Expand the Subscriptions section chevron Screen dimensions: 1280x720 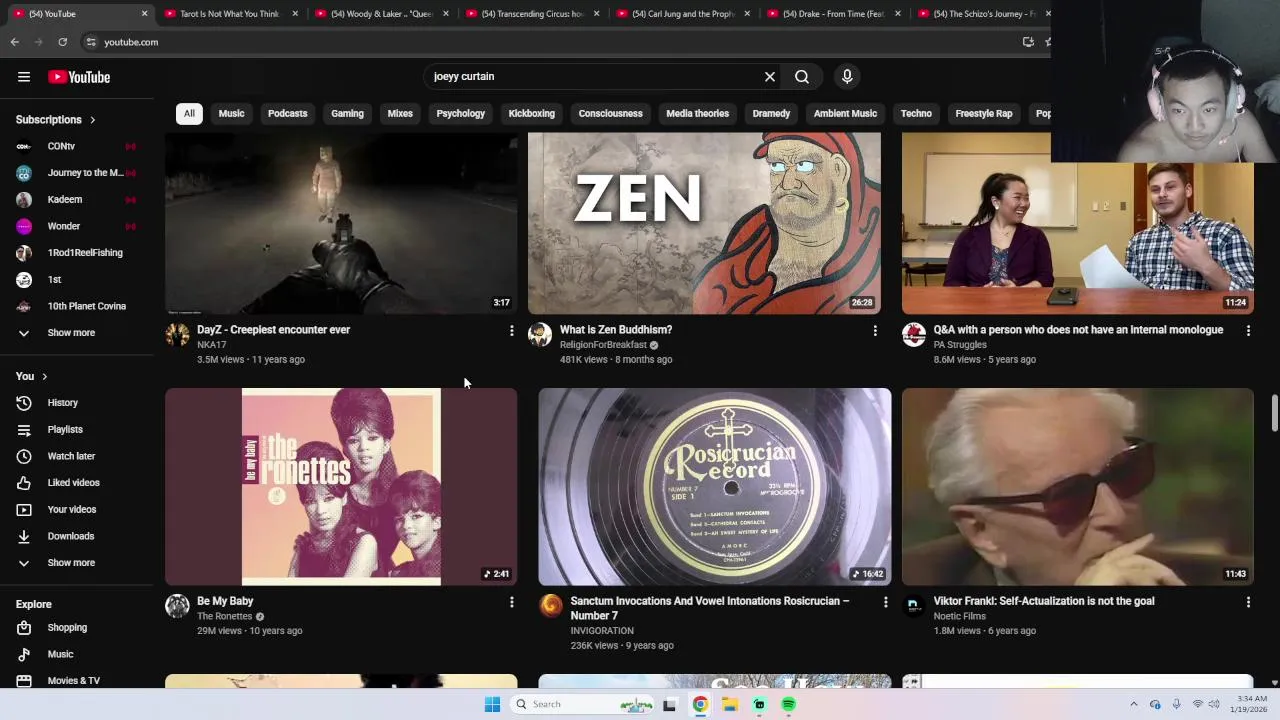pyautogui.click(x=92, y=120)
